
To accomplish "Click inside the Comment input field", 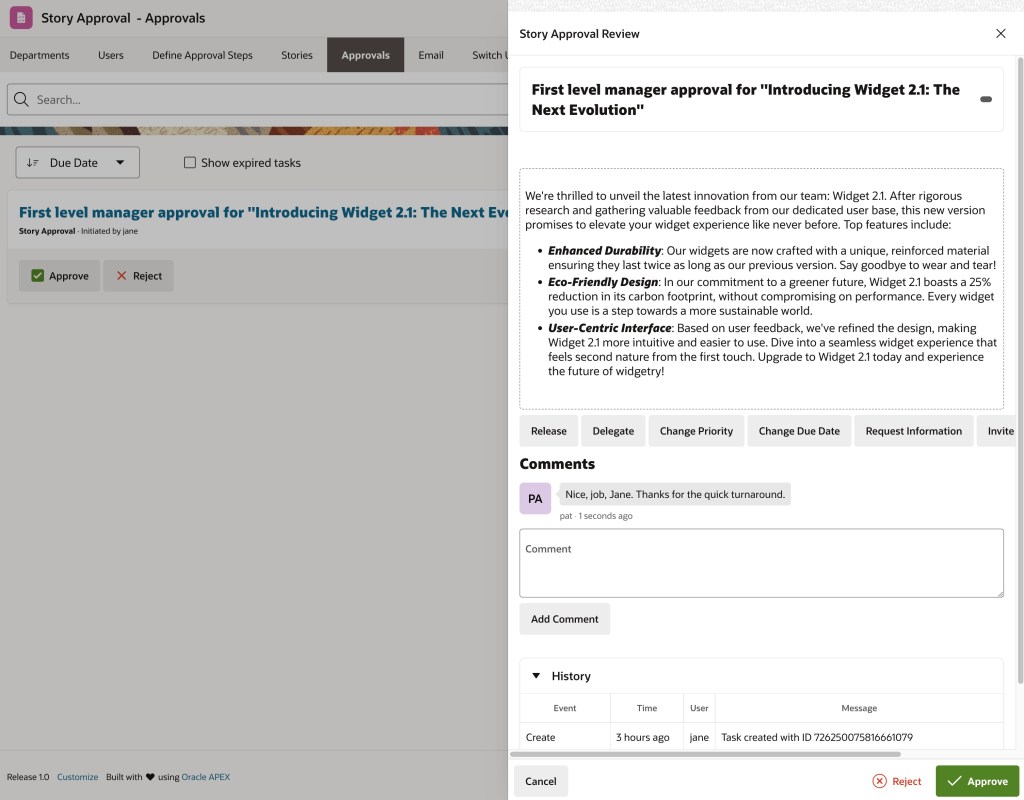I will 761,562.
